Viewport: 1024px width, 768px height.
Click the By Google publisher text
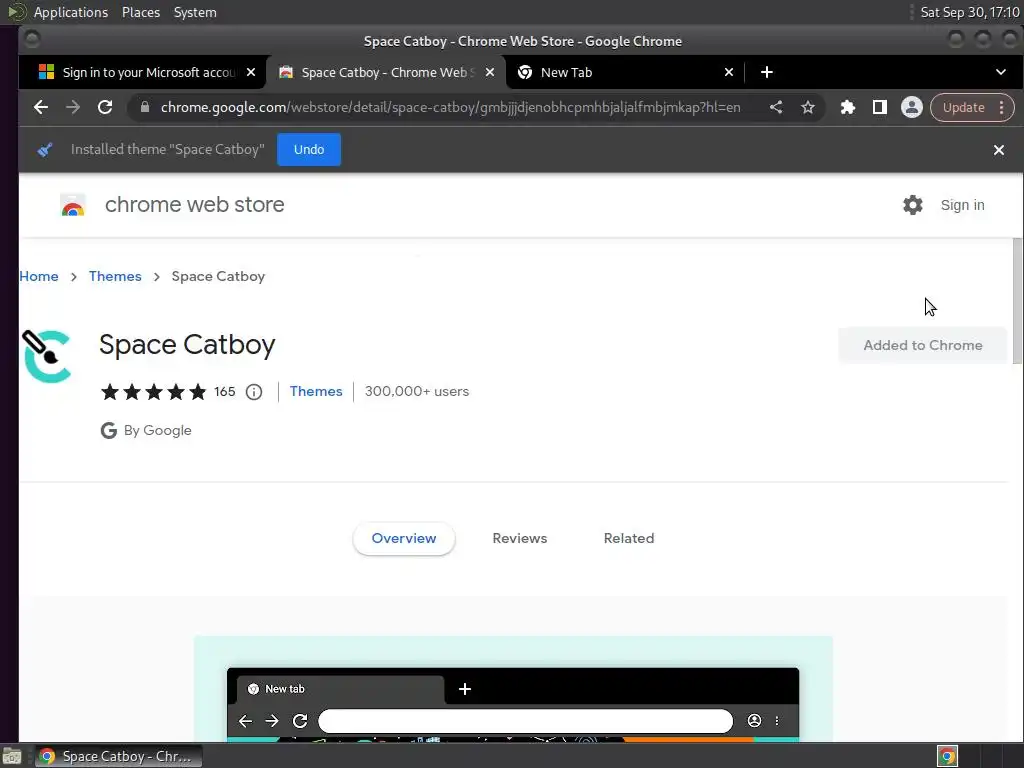tap(157, 430)
